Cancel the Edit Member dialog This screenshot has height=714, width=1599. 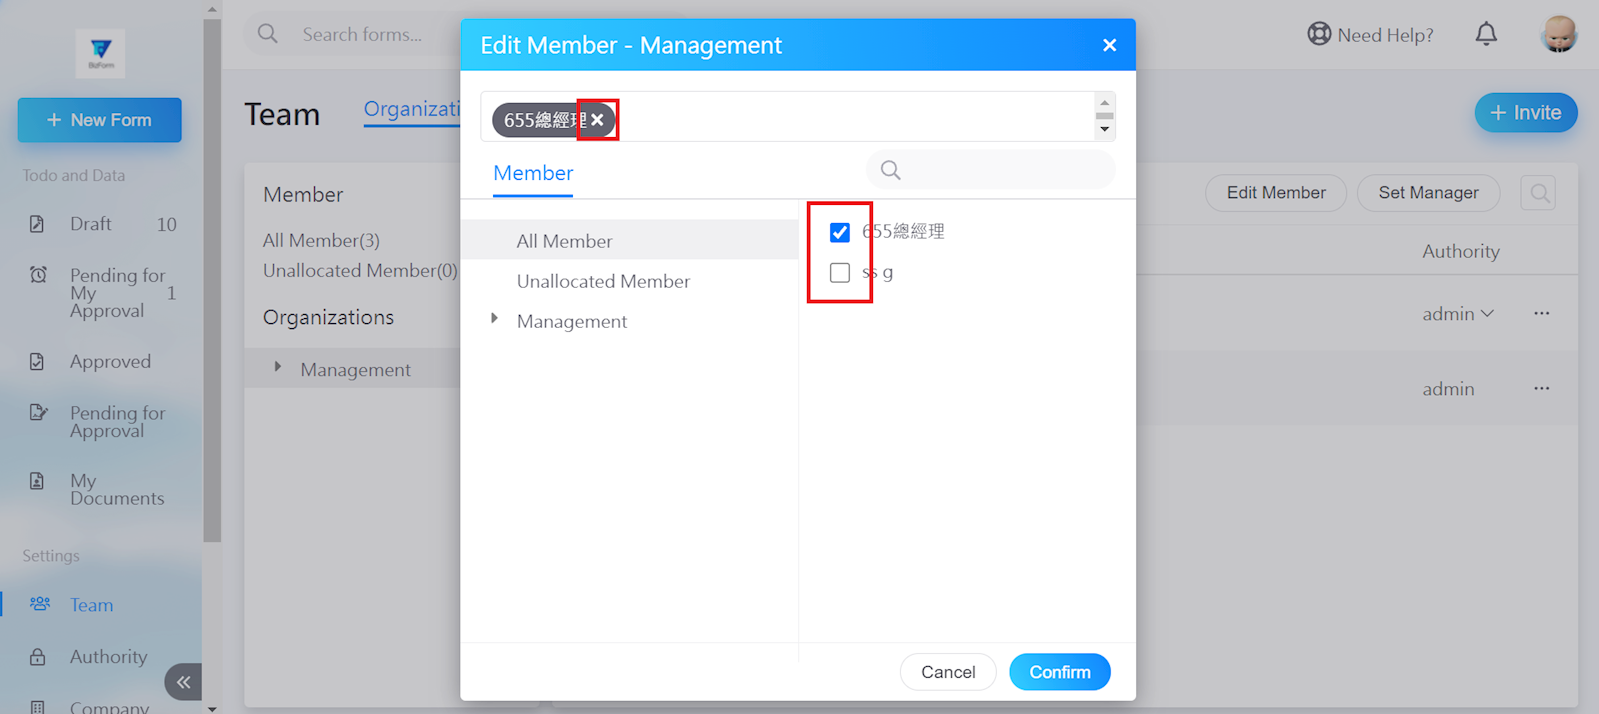[x=947, y=672]
